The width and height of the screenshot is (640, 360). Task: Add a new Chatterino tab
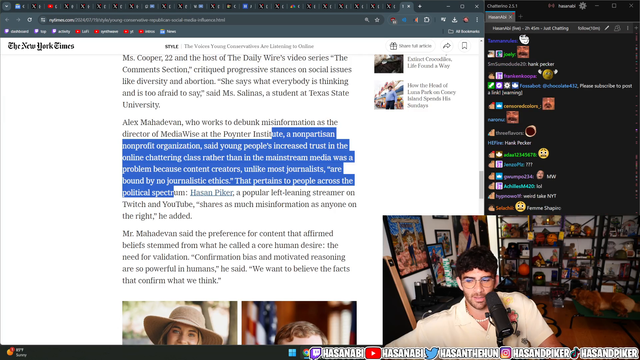[x=520, y=17]
